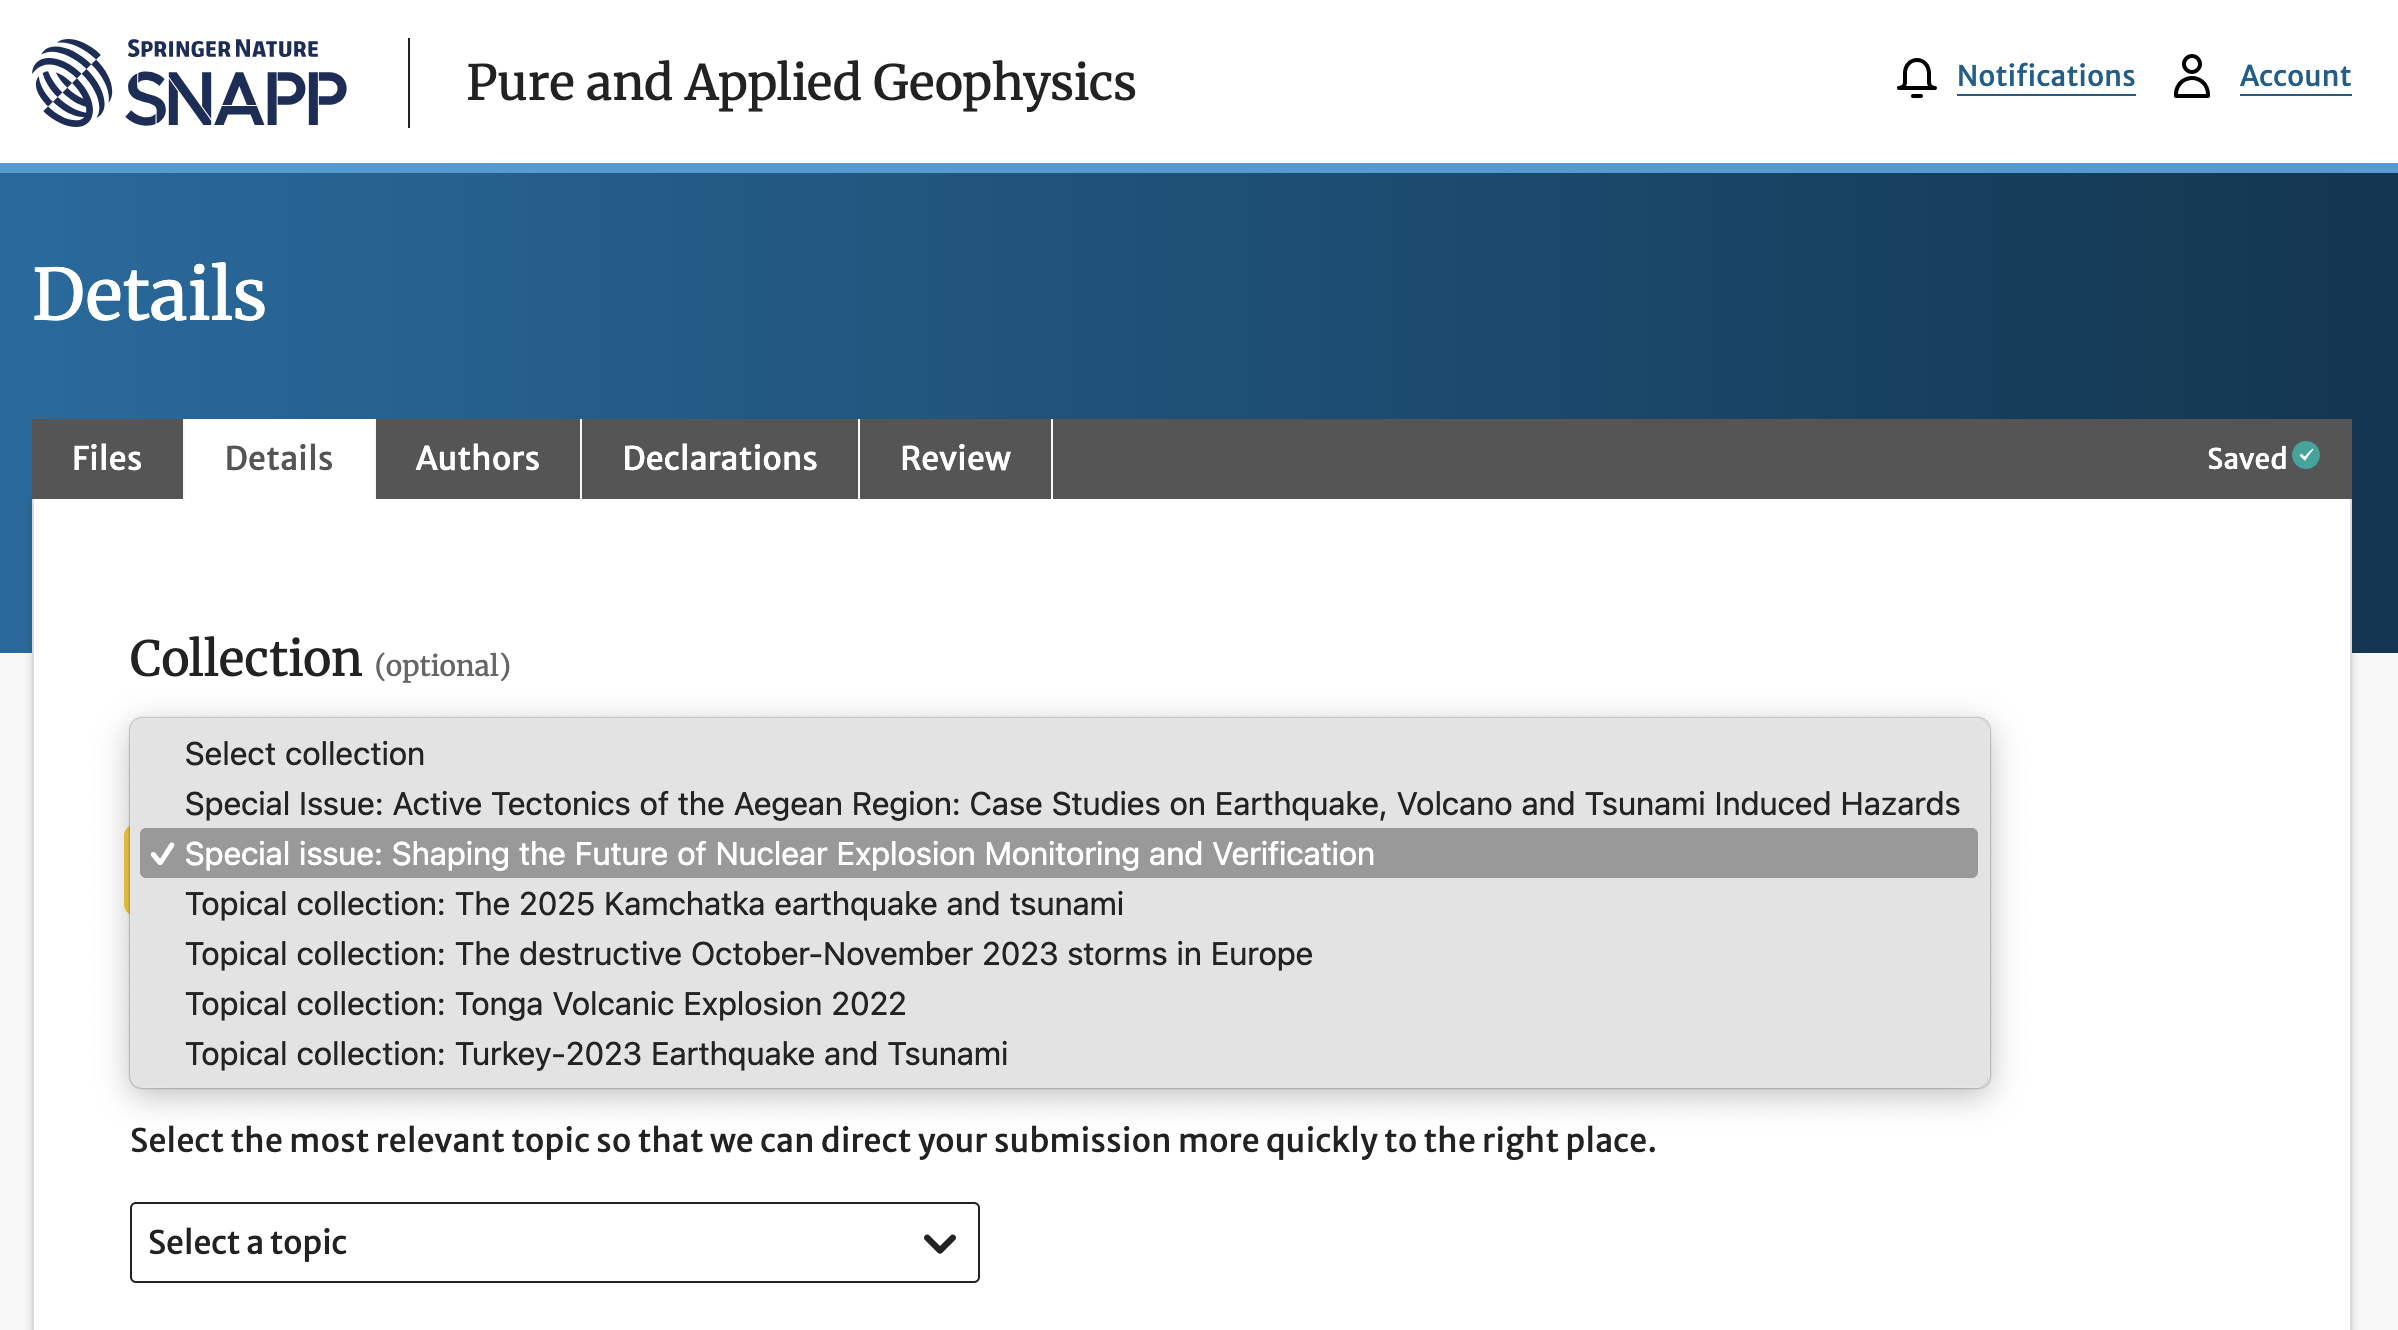Image resolution: width=2398 pixels, height=1330 pixels.
Task: Select Turkey-2023 Earthquake and Tsunami collection
Action: pyautogui.click(x=596, y=1054)
